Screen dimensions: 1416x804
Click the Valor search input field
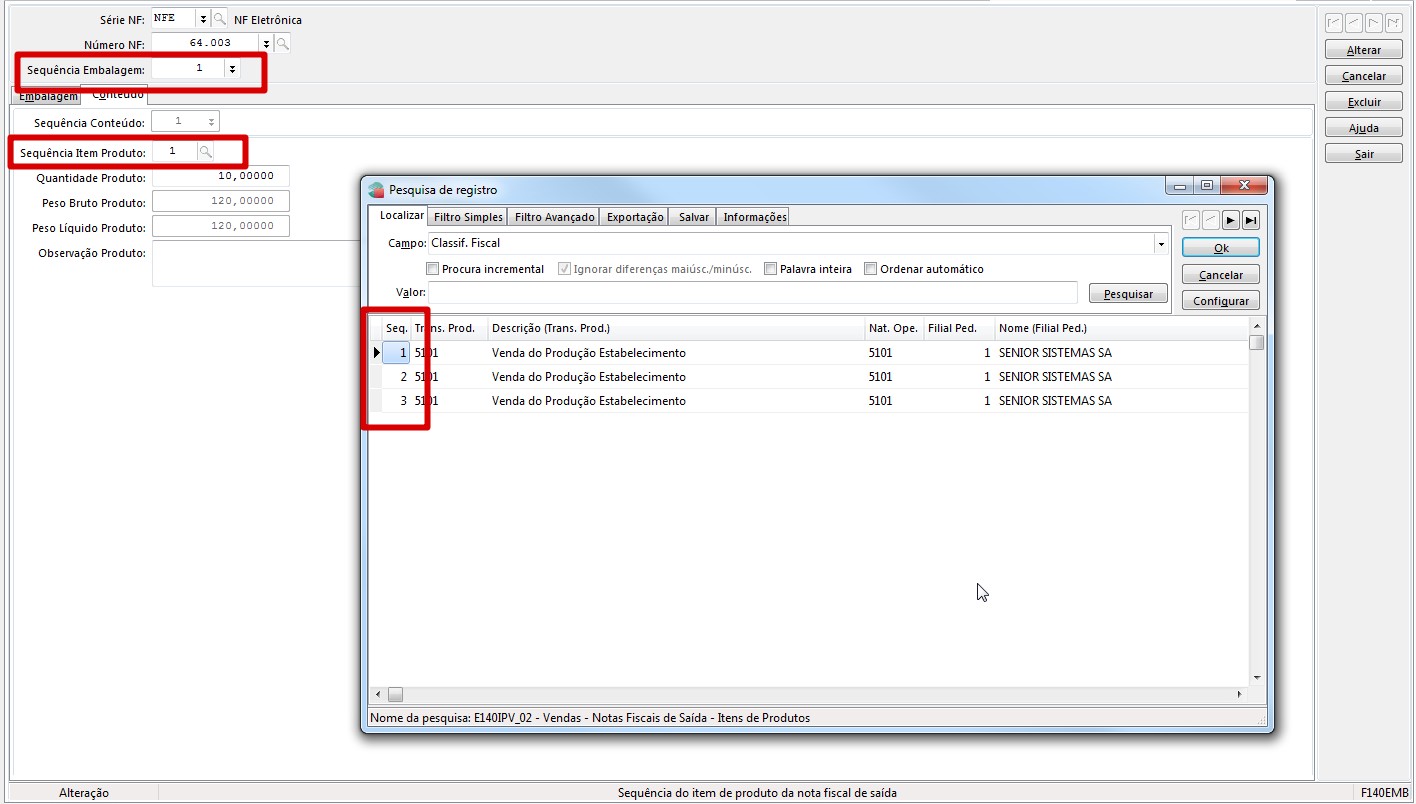pyautogui.click(x=752, y=293)
